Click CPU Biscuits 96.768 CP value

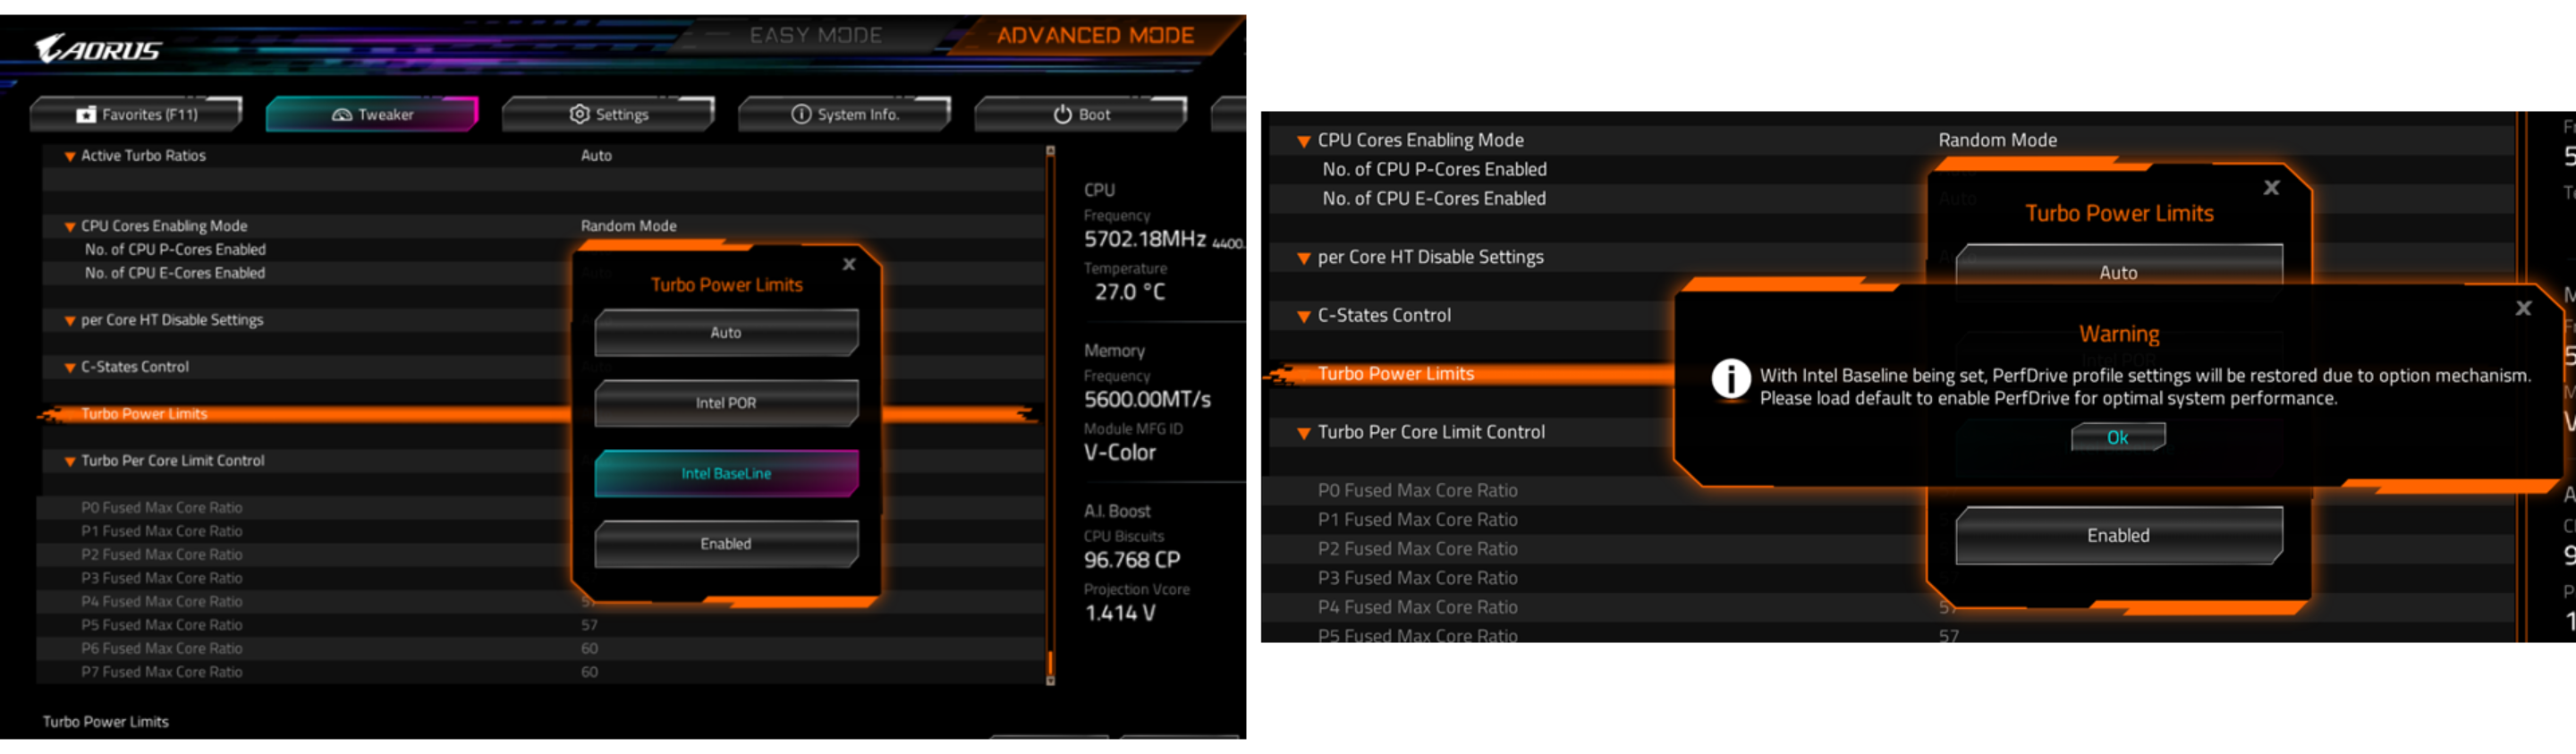pos(1132,560)
